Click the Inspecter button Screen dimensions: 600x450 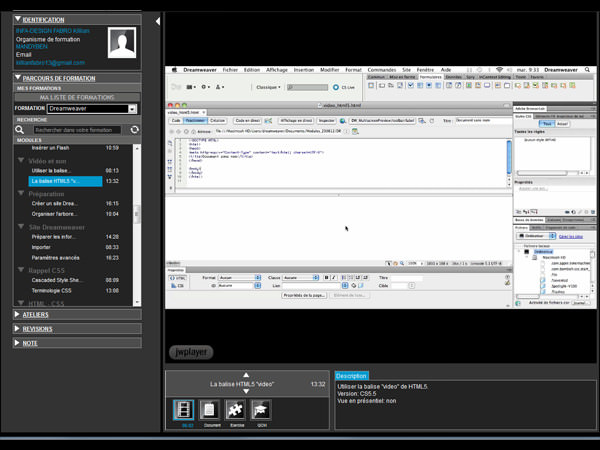point(326,121)
